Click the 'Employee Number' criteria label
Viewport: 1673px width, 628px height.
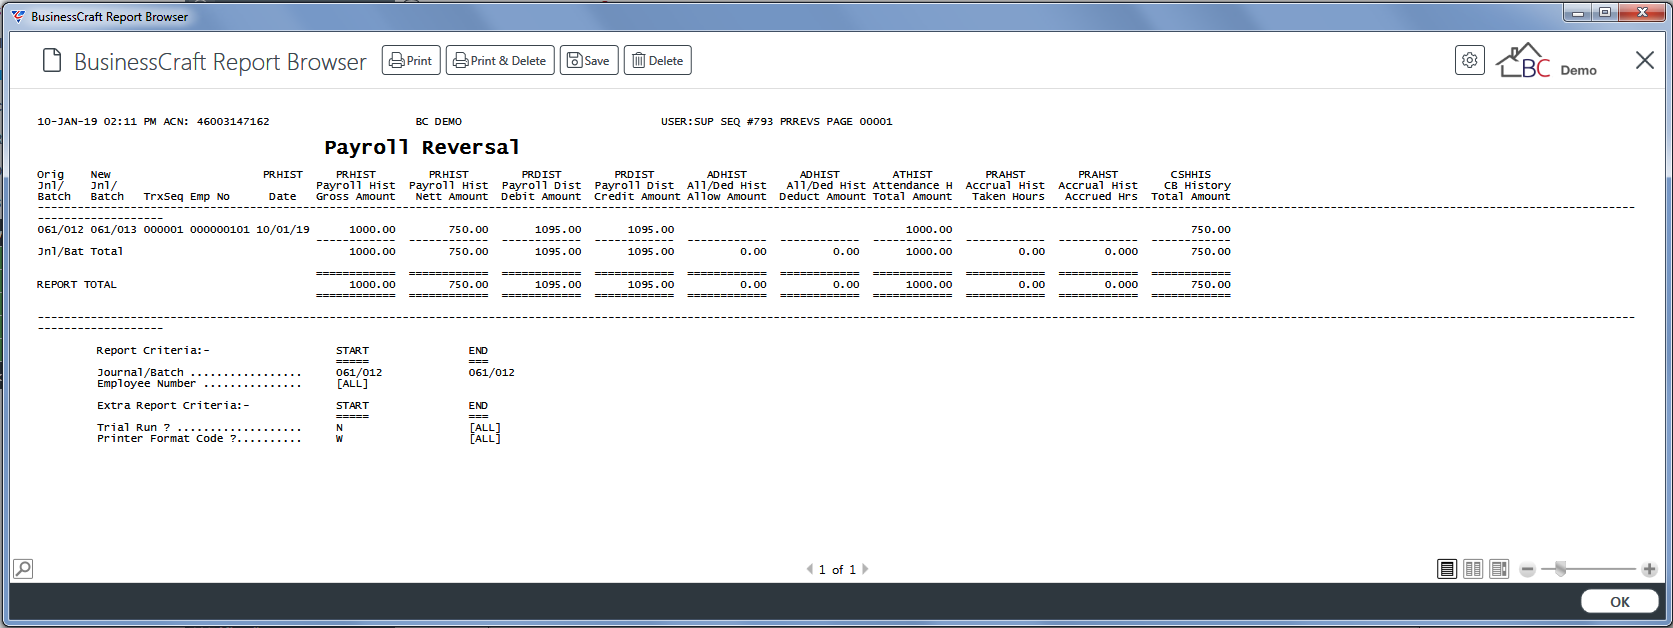click(x=146, y=384)
